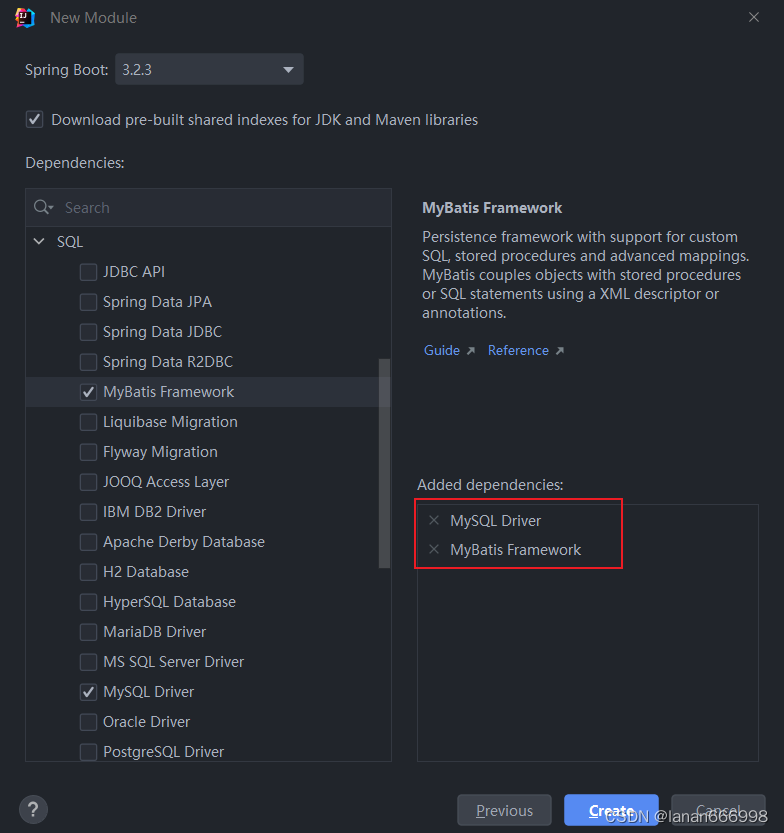The height and width of the screenshot is (833, 784).
Task: Check the Spring Data JDBC dependency
Action: pyautogui.click(x=88, y=332)
